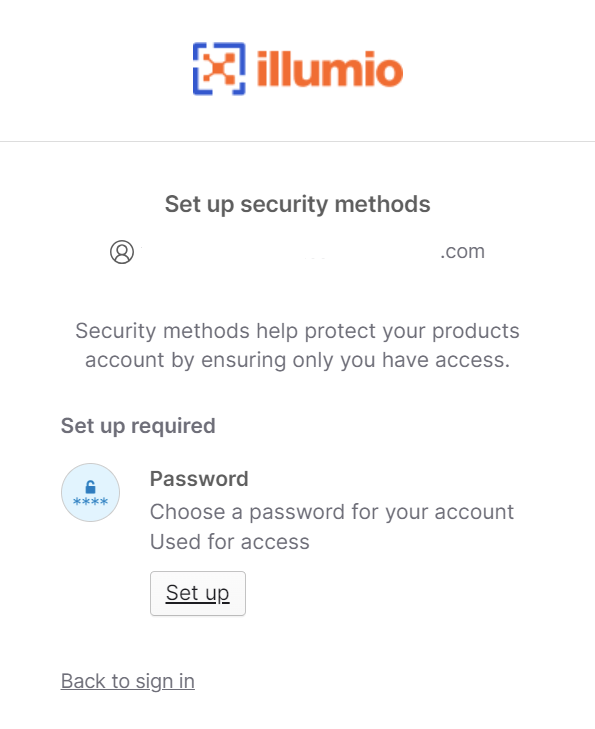The height and width of the screenshot is (729, 595).
Task: Click the 'only you have access' text line
Action: coord(298,360)
